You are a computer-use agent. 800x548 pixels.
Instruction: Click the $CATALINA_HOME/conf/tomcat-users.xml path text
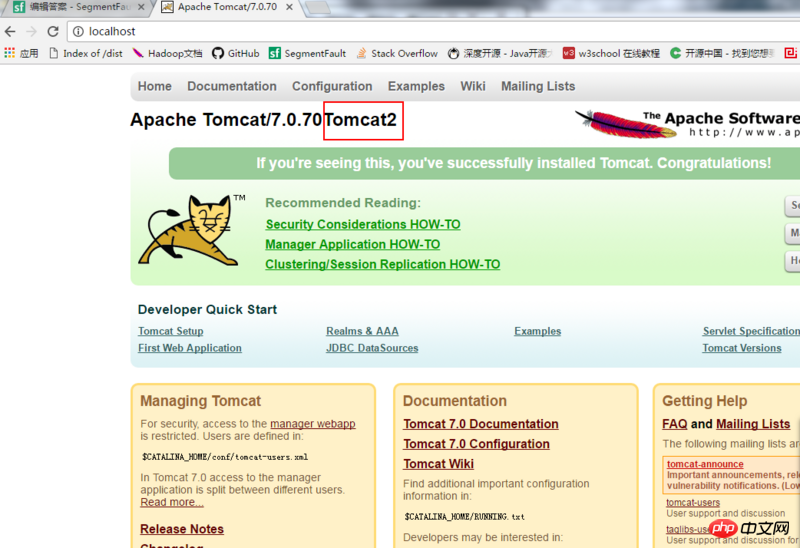pos(225,457)
